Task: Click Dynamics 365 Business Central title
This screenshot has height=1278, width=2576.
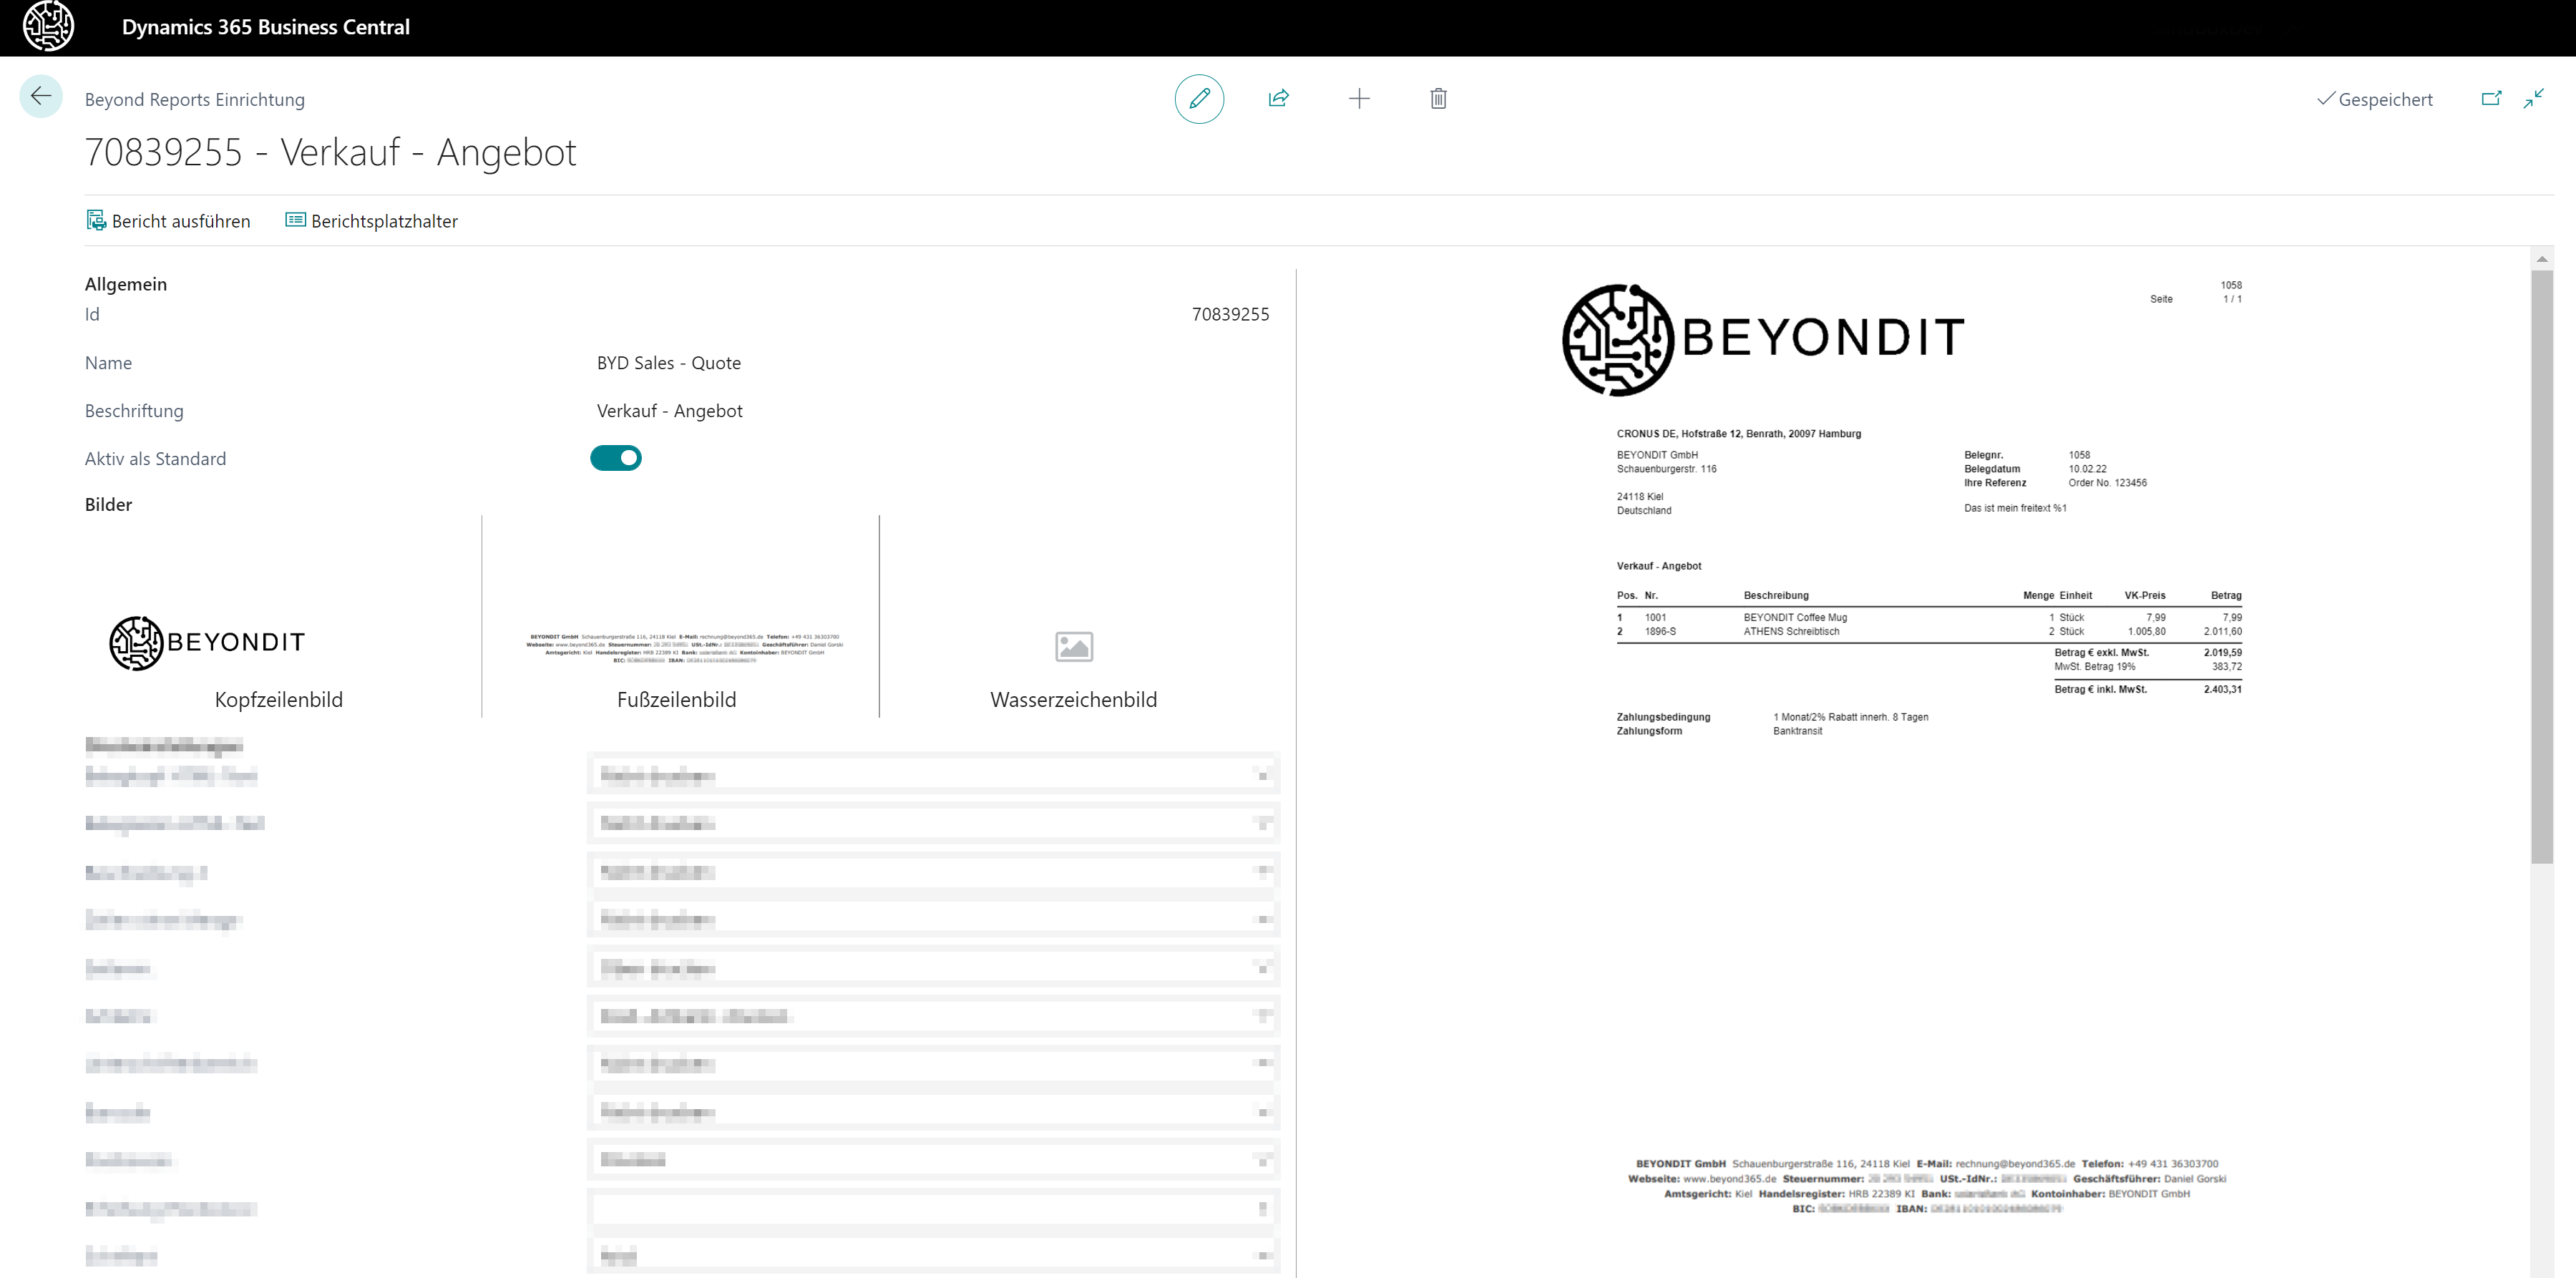Action: (x=266, y=27)
